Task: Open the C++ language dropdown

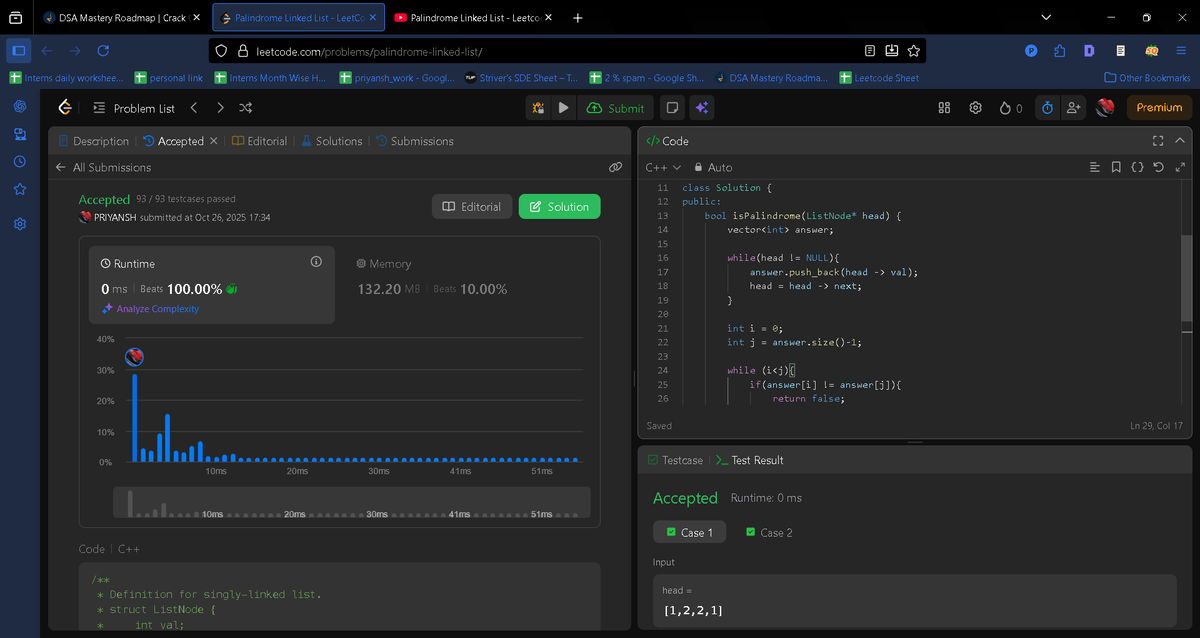Action: [x=663, y=167]
